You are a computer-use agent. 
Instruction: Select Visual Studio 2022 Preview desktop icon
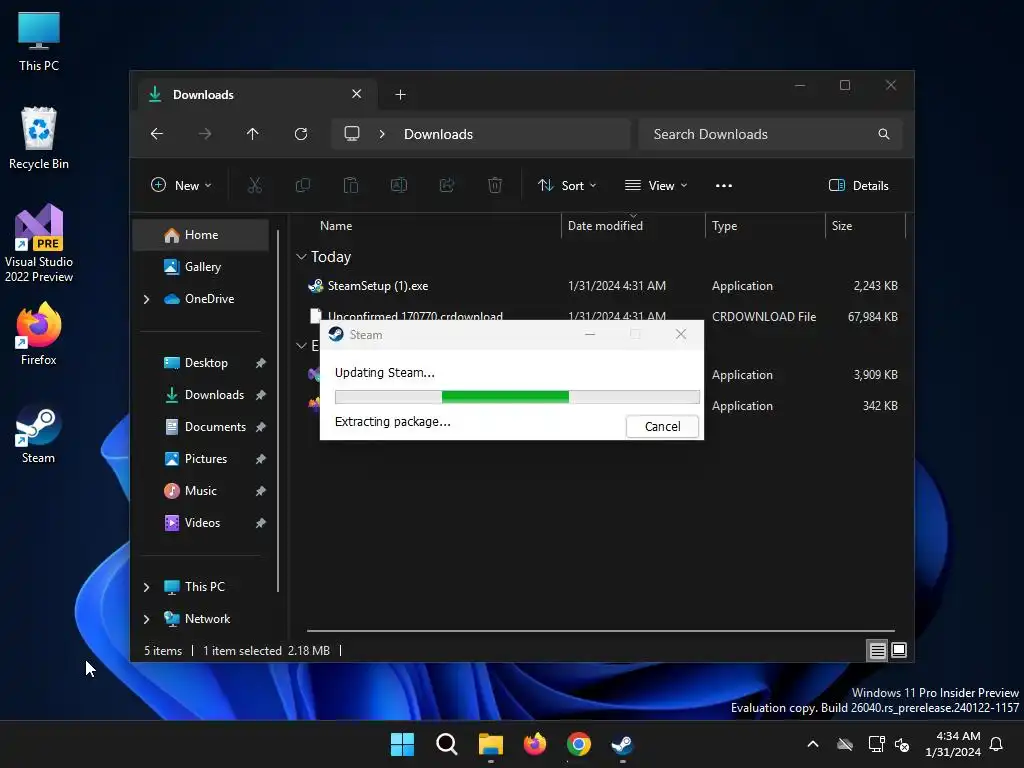(39, 243)
